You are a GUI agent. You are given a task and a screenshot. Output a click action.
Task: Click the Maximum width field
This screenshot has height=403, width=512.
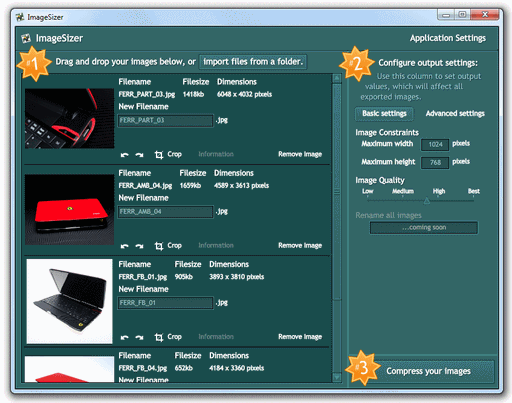pos(435,144)
